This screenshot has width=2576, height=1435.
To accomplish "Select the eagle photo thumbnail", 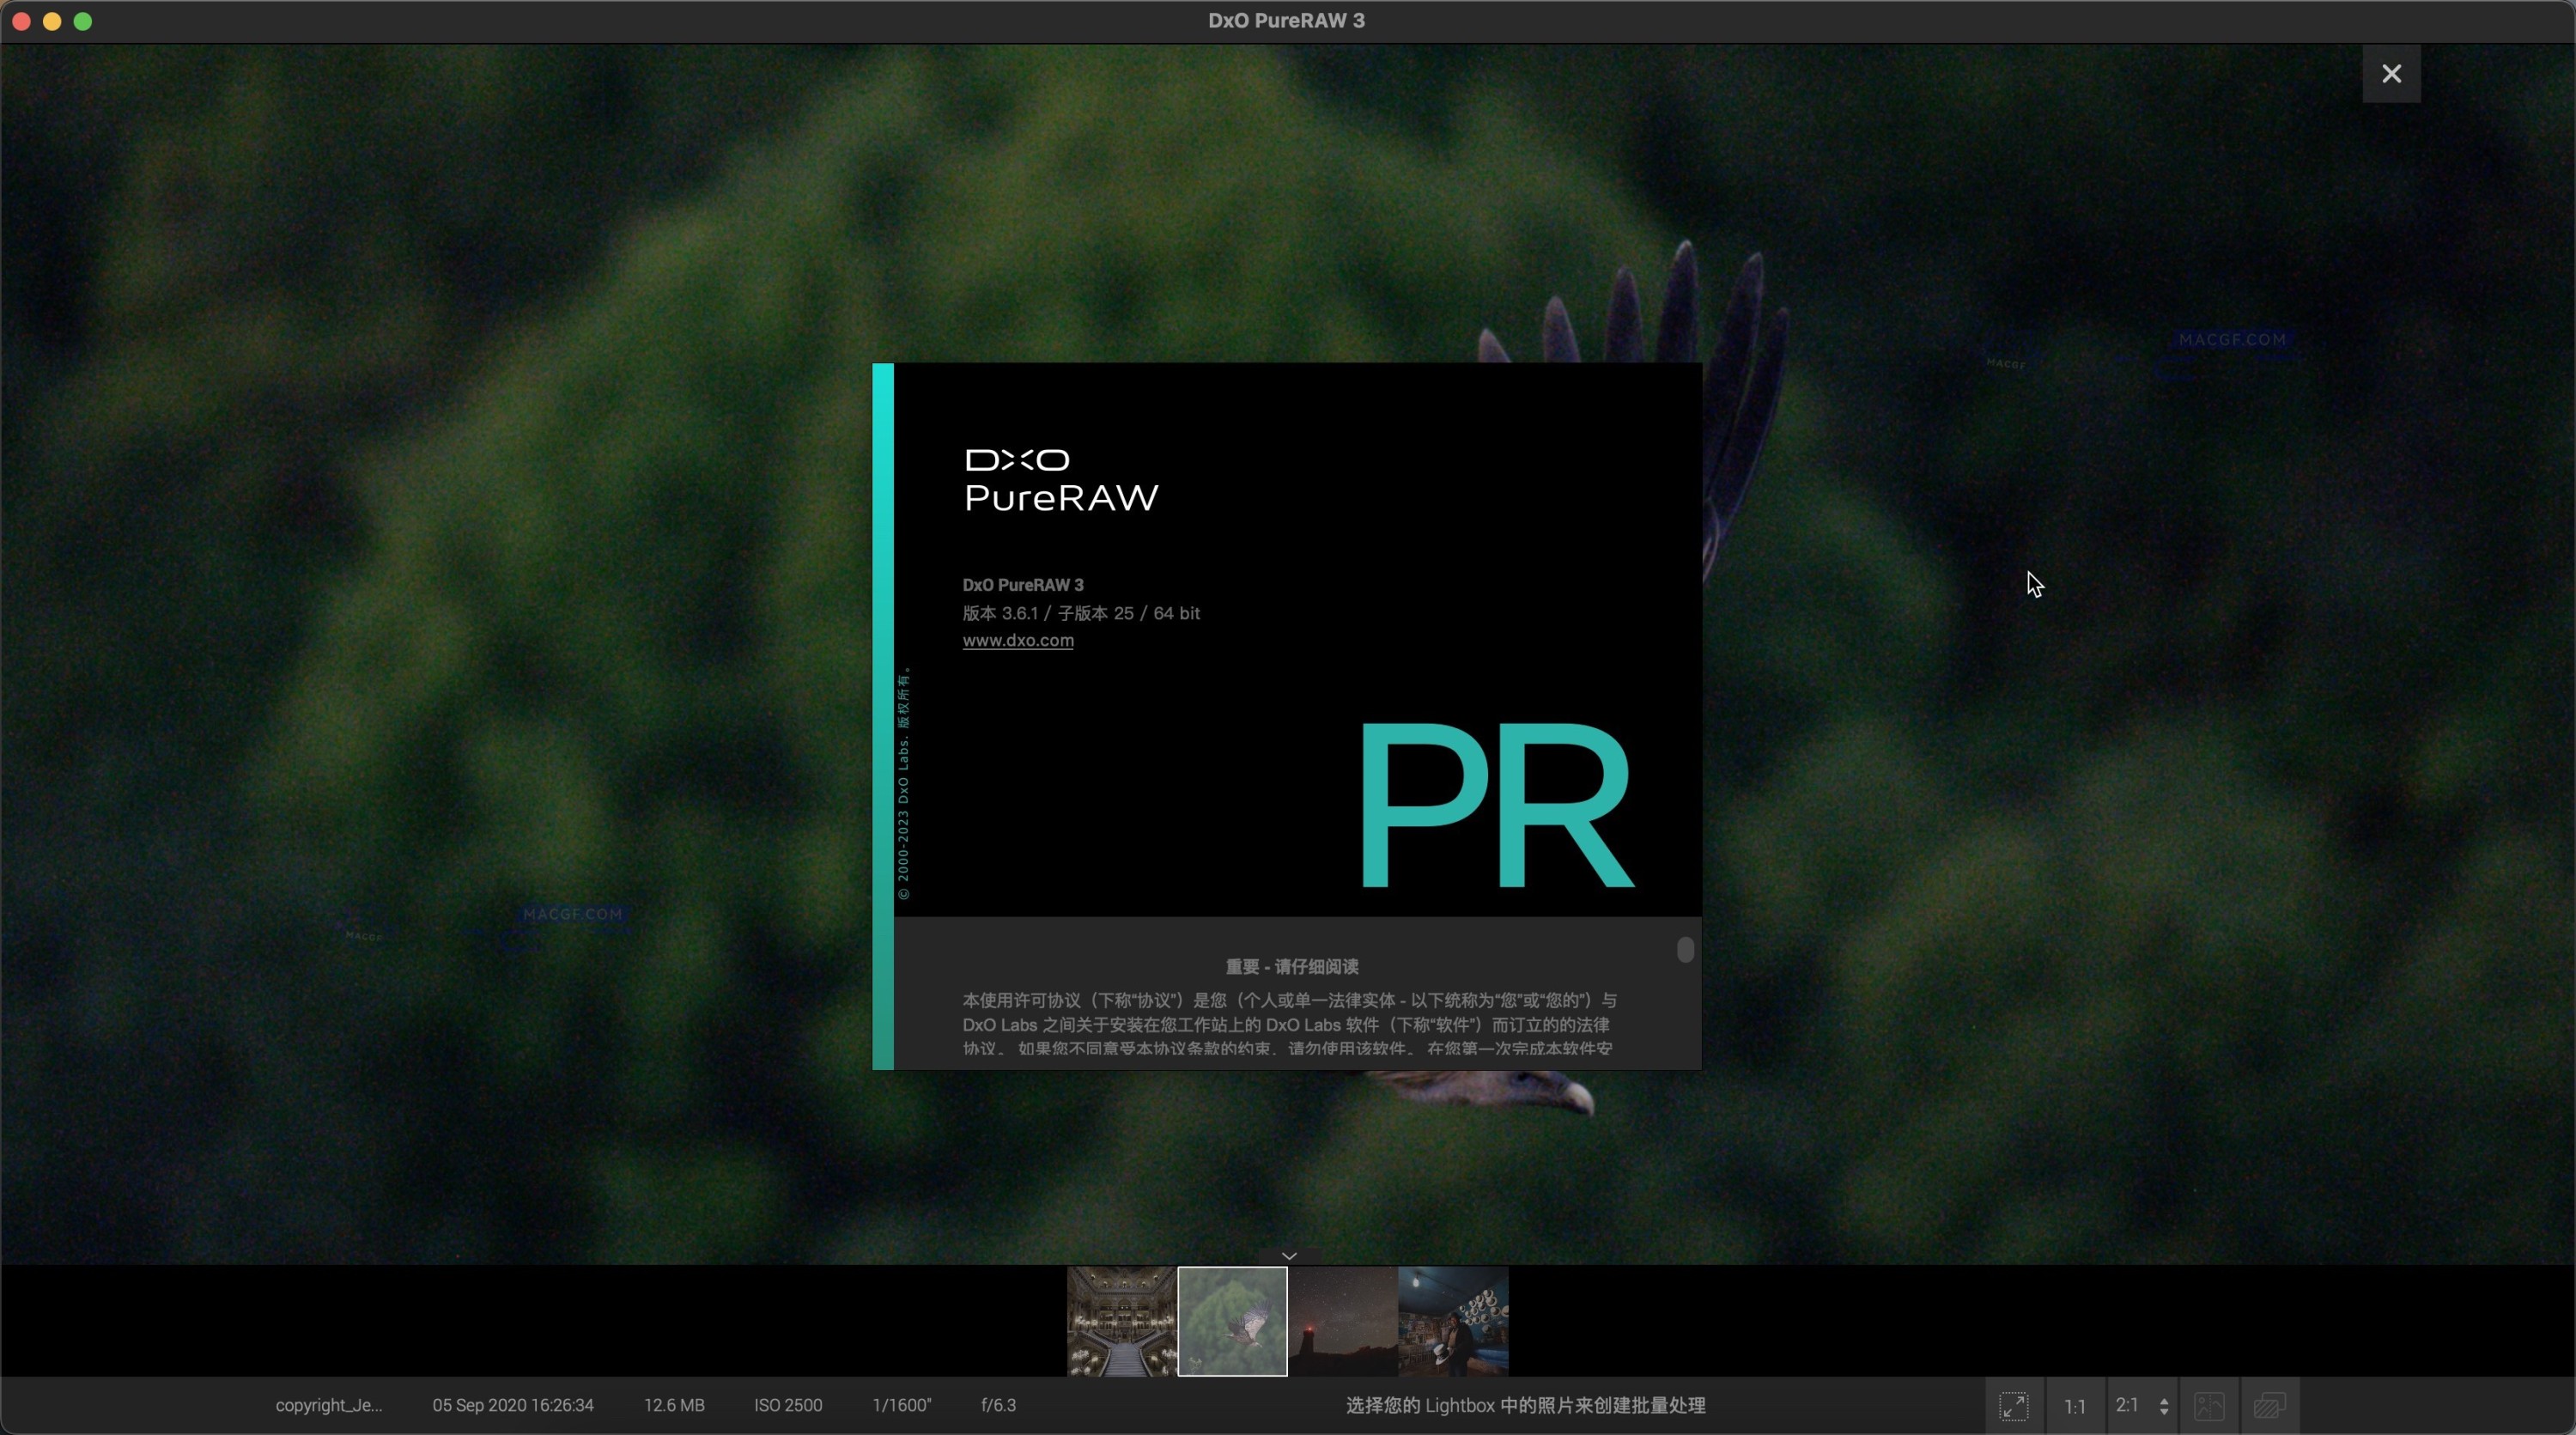I will coord(1232,1321).
